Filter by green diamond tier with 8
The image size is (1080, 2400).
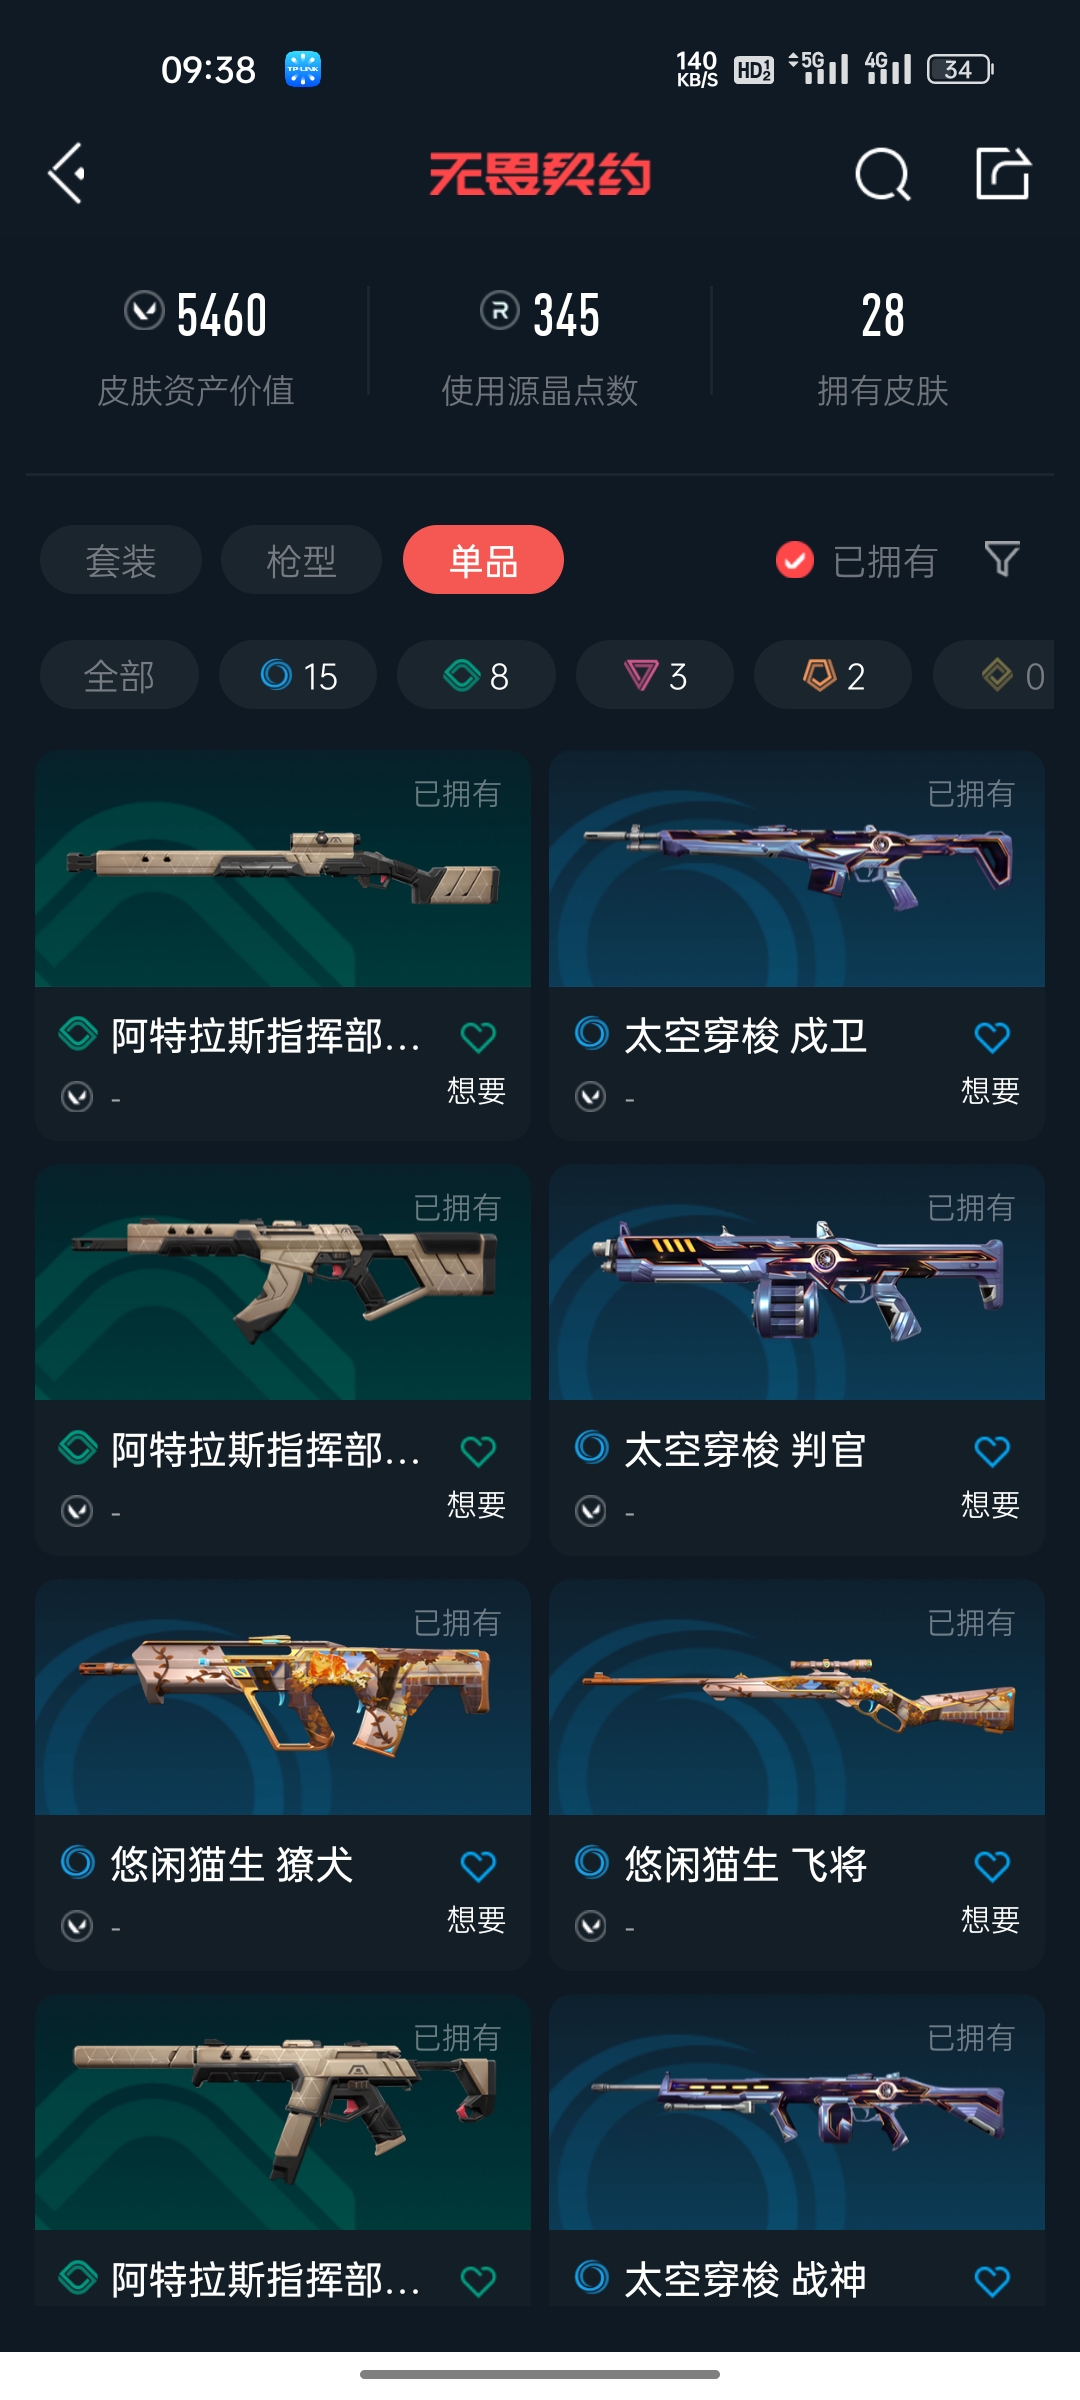(476, 675)
